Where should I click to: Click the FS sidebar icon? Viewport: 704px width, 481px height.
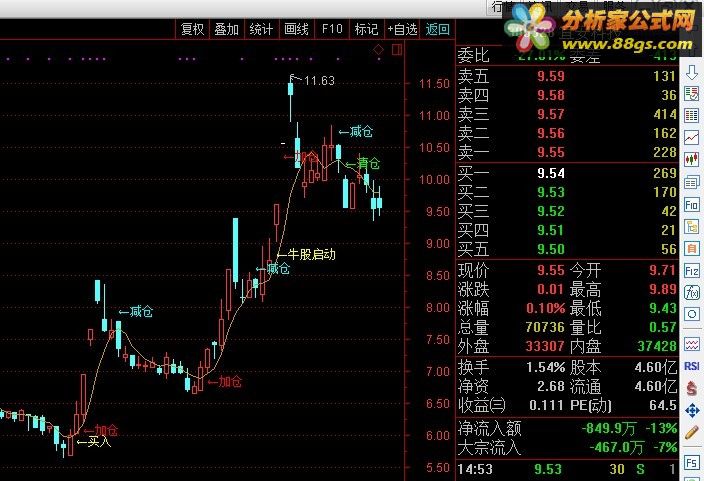click(691, 463)
